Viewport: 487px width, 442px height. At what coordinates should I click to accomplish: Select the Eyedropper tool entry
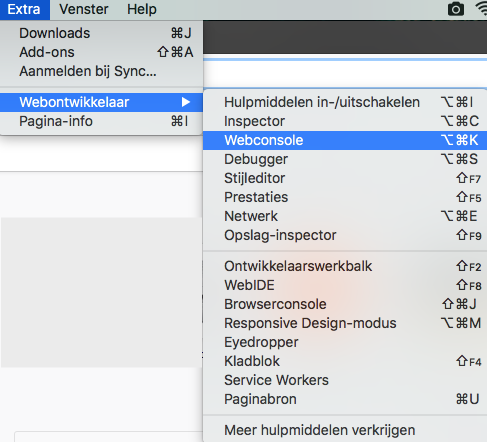pyautogui.click(x=345, y=342)
